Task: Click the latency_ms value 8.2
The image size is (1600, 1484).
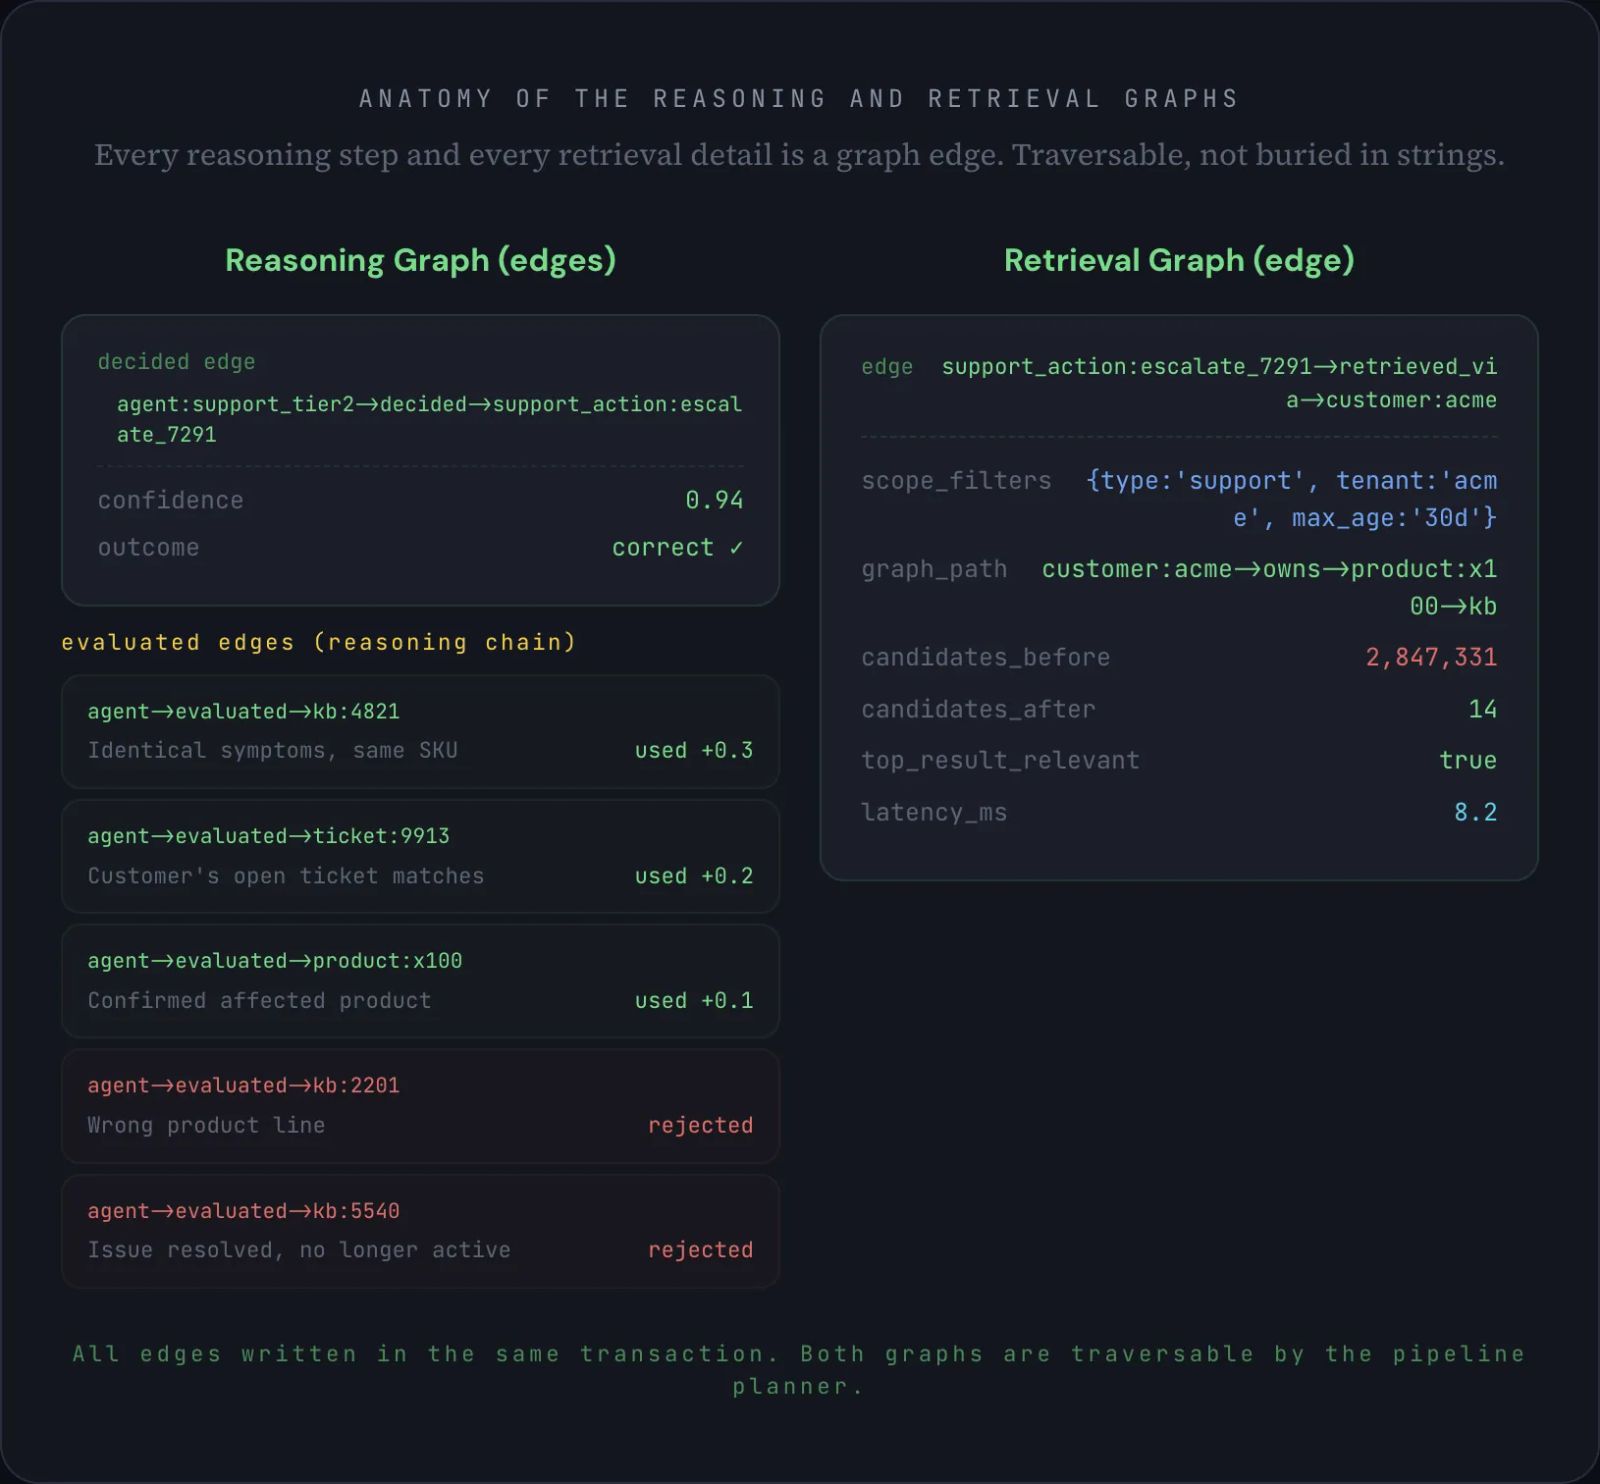Action: click(1475, 813)
